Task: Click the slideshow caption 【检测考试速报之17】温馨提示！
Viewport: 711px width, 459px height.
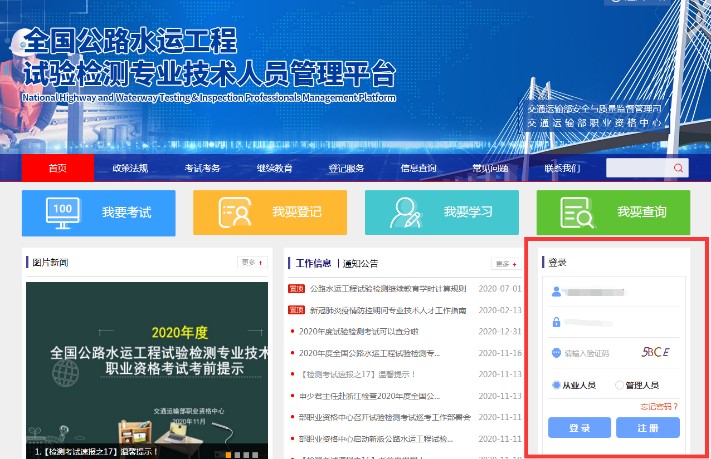Action: [x=97, y=451]
